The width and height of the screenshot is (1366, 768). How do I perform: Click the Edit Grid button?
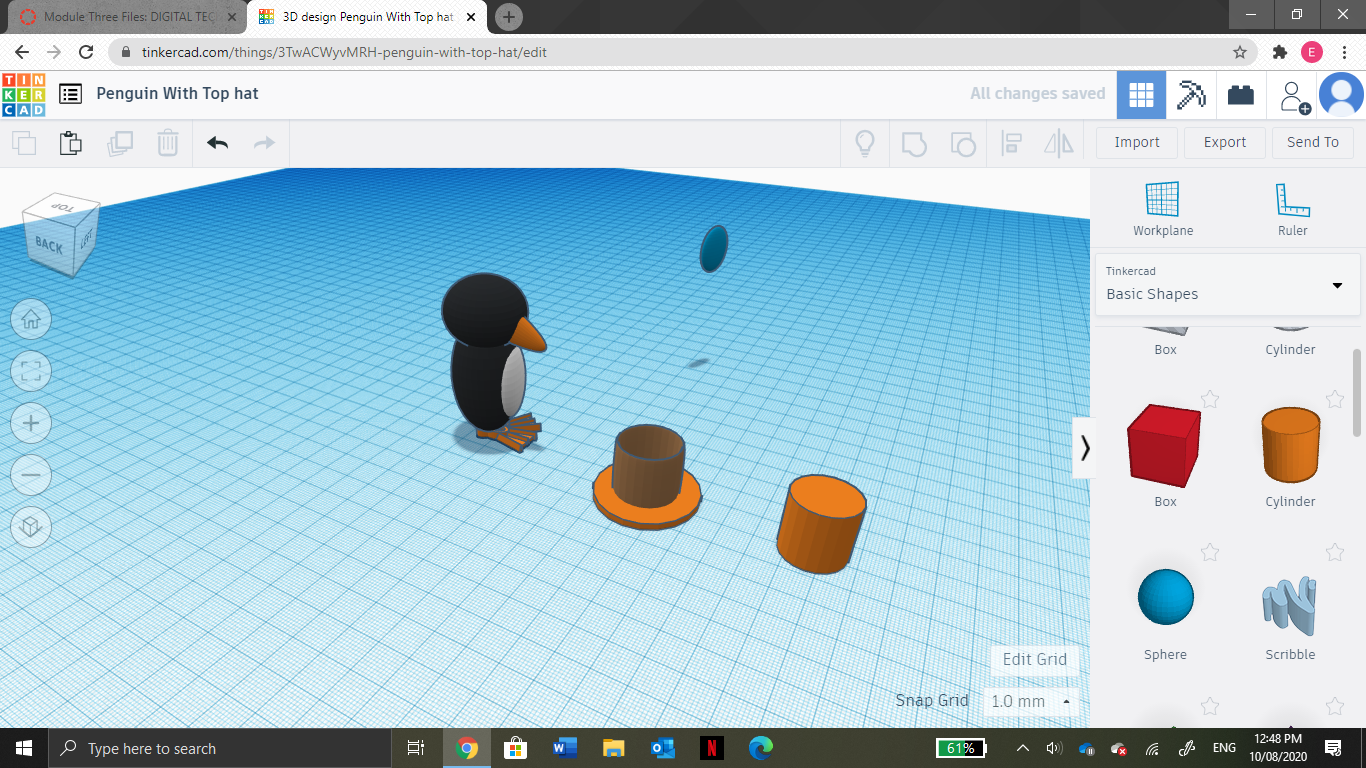(1035, 659)
